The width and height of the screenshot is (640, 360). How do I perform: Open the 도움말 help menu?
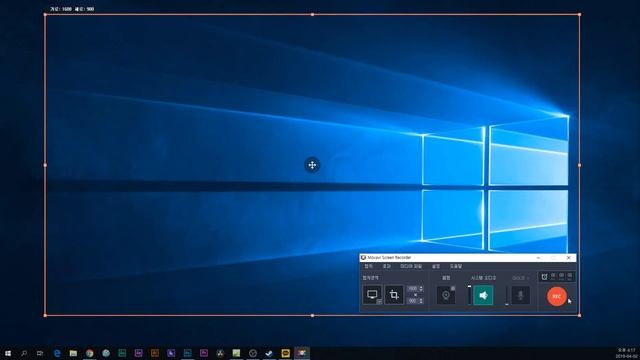tap(456, 266)
